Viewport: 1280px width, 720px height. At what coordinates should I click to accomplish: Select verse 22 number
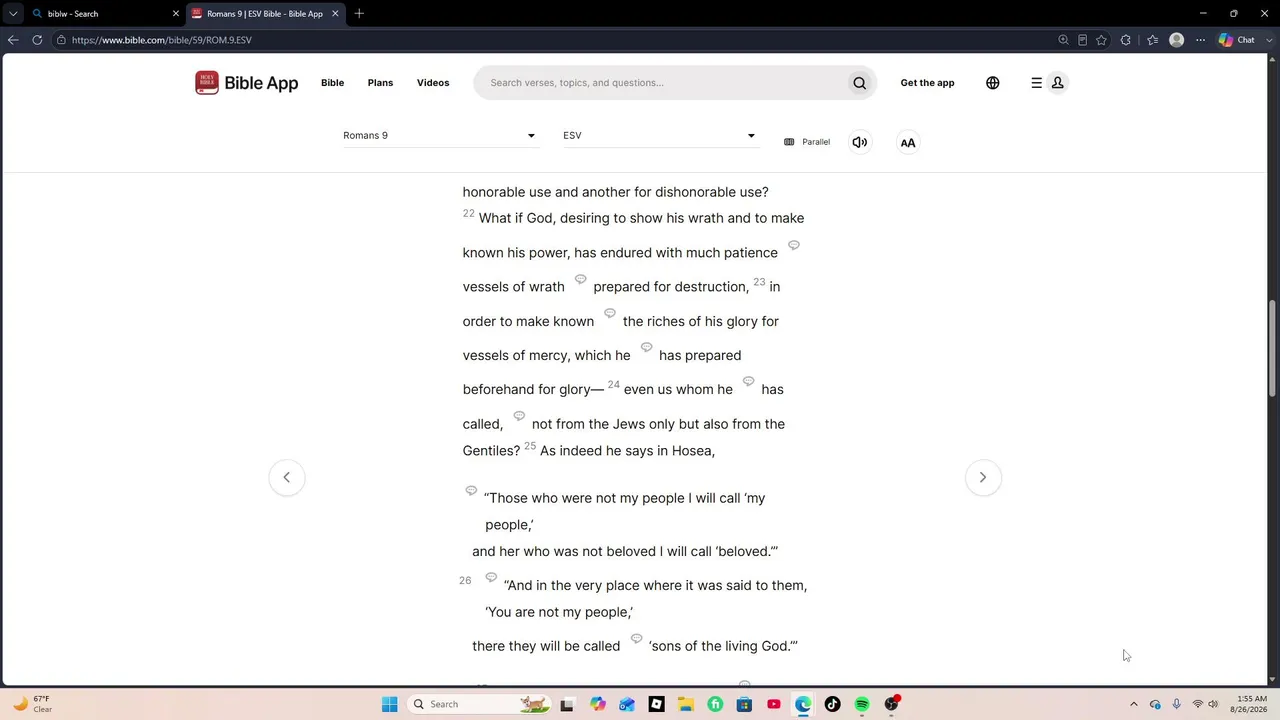coord(468,213)
